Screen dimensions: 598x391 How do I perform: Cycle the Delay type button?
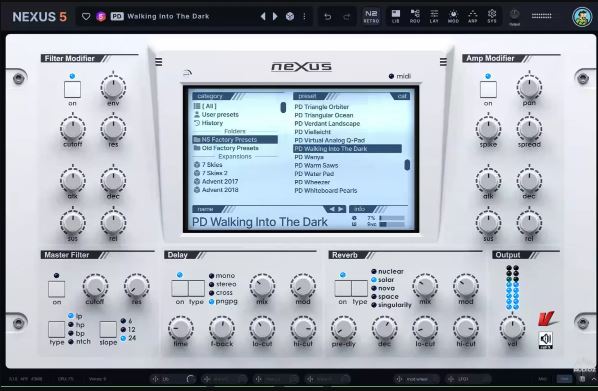[196, 289]
